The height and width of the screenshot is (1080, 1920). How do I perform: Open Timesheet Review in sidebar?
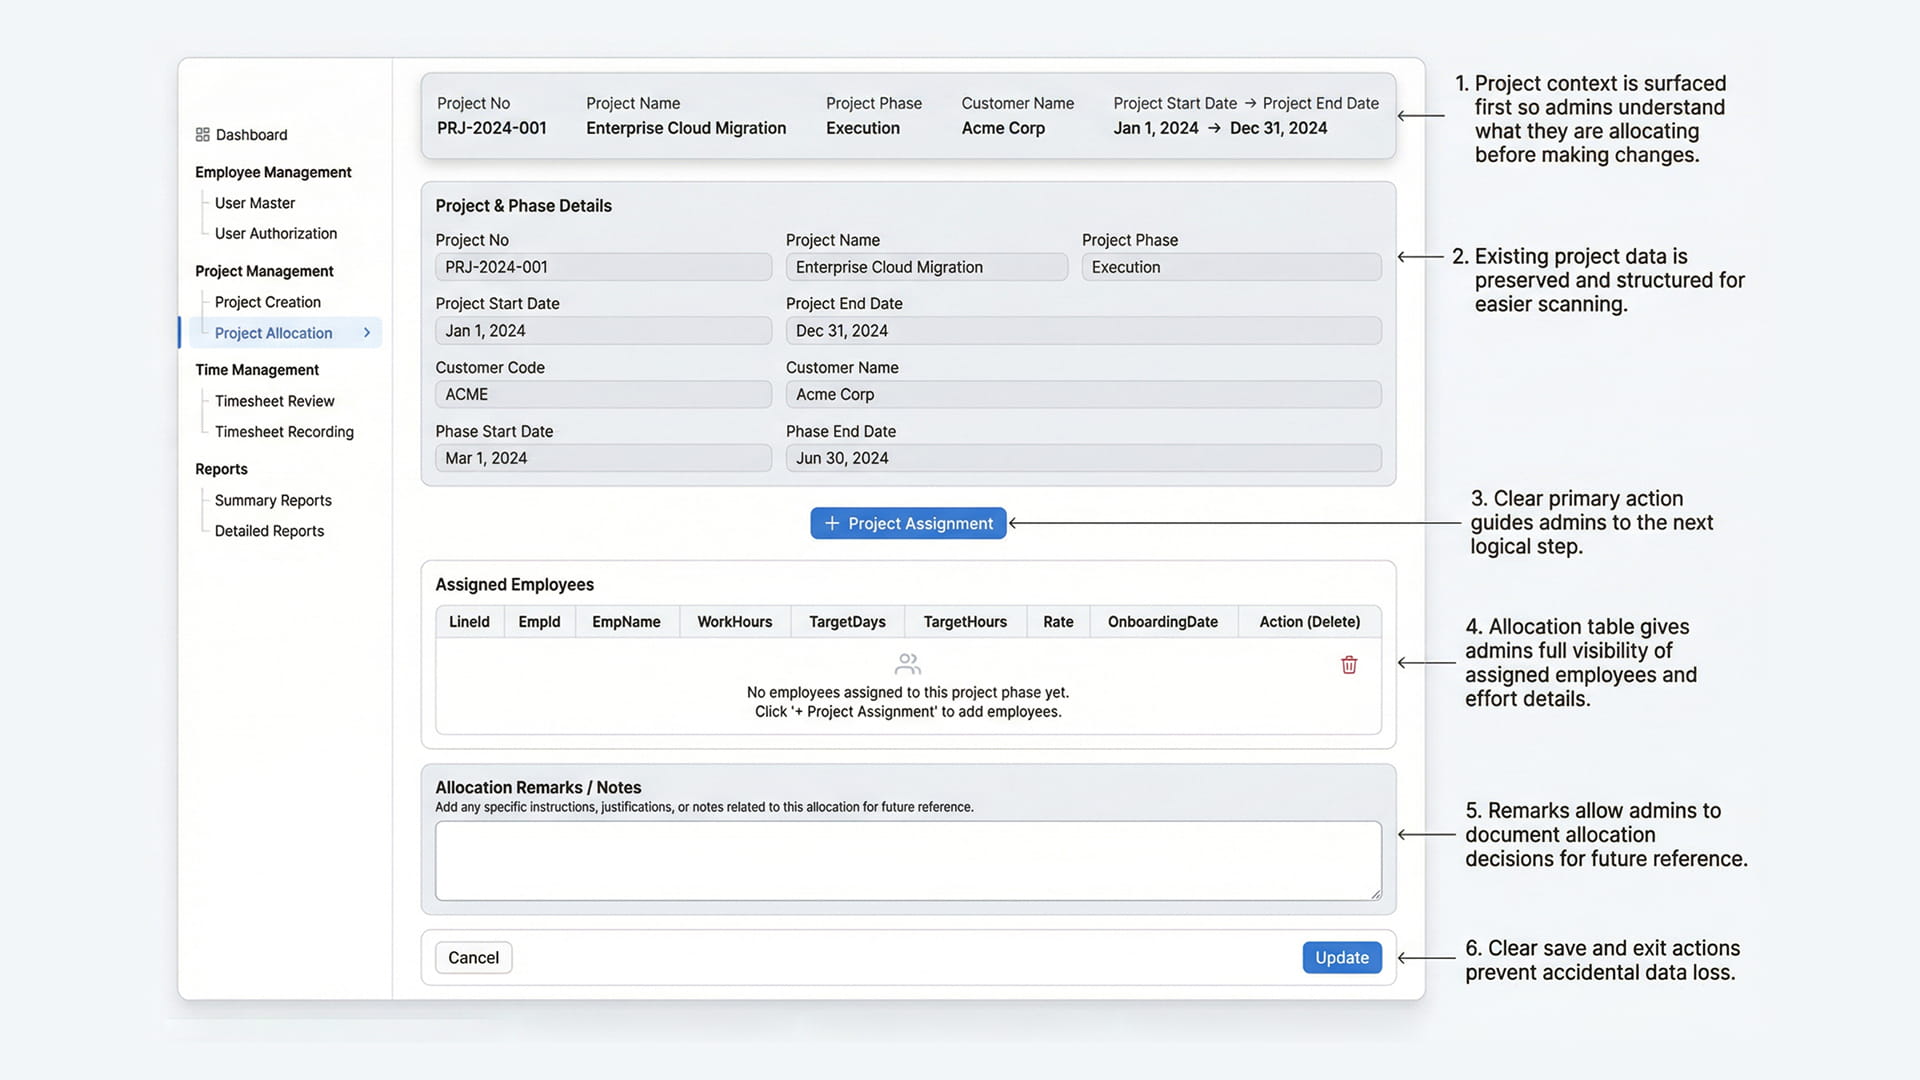[x=275, y=401]
